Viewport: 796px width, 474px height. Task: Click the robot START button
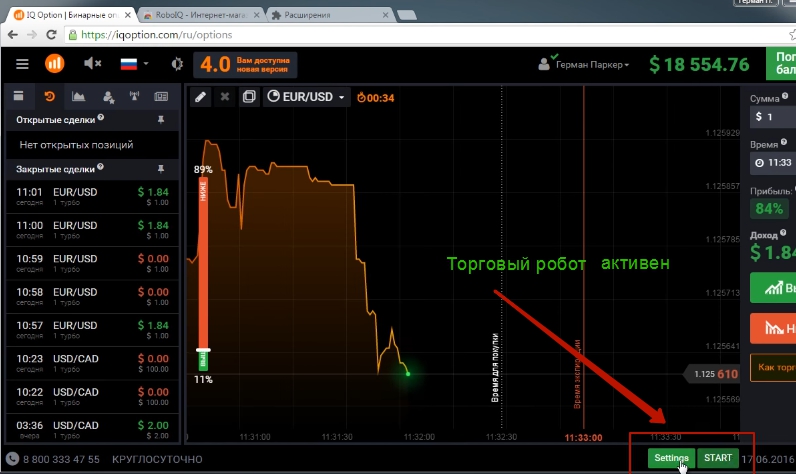pyautogui.click(x=718, y=458)
